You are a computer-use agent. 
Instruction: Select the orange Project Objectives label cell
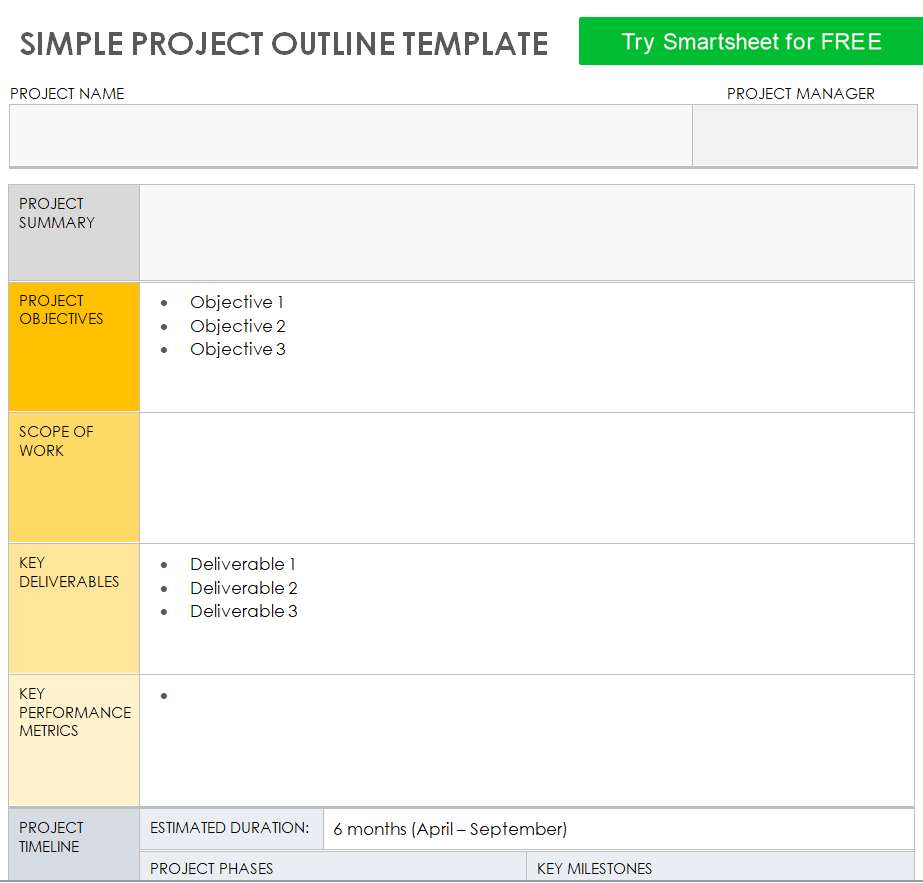[74, 347]
